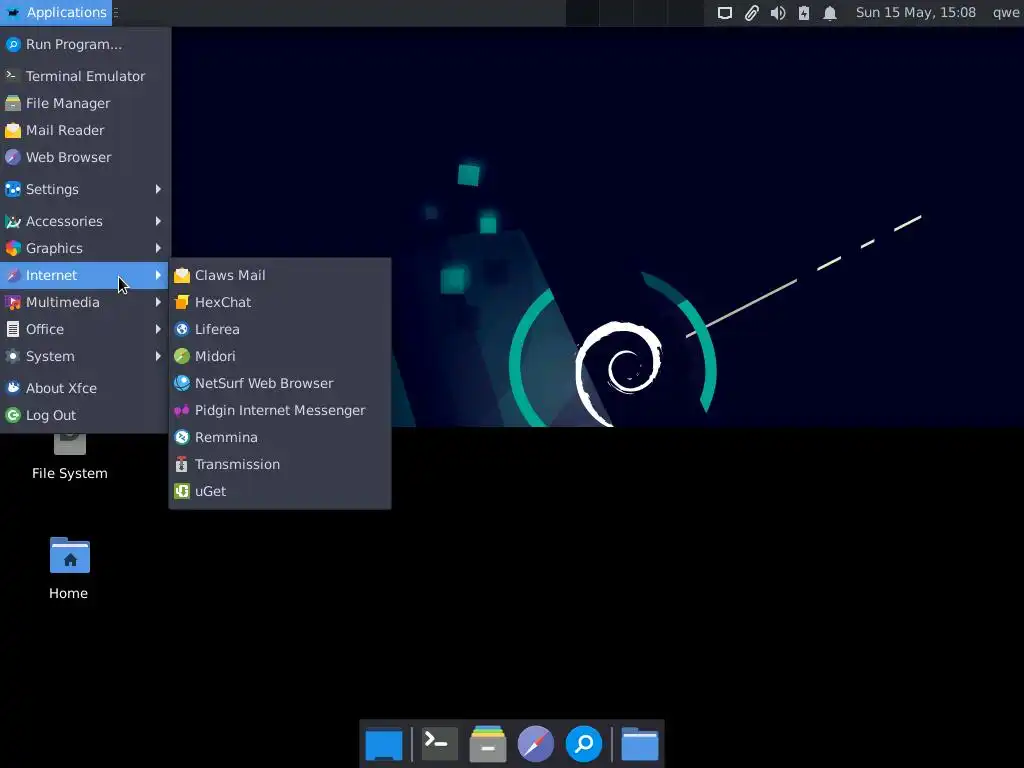Image resolution: width=1024 pixels, height=768 pixels.
Task: Click the battery power tray icon
Action: tap(804, 12)
